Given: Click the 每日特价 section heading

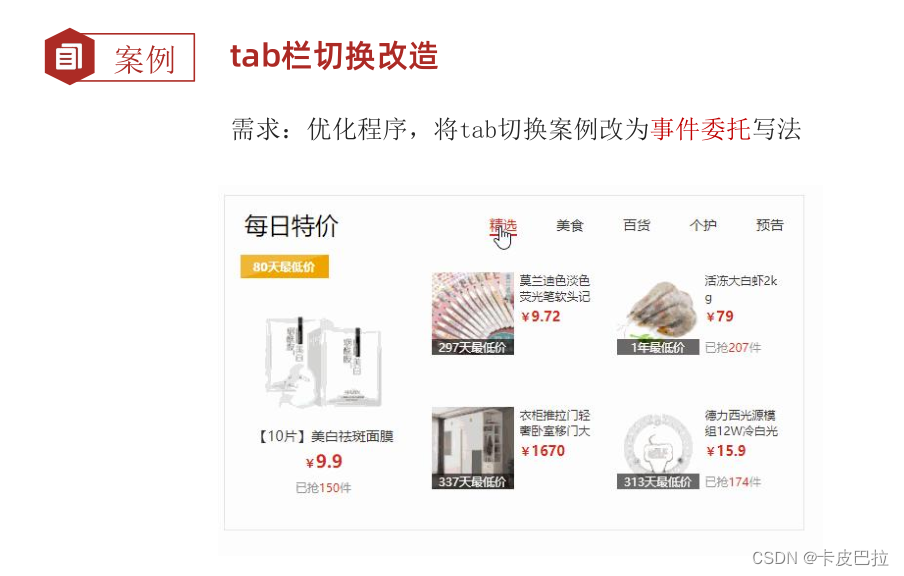Looking at the screenshot, I should [x=291, y=225].
